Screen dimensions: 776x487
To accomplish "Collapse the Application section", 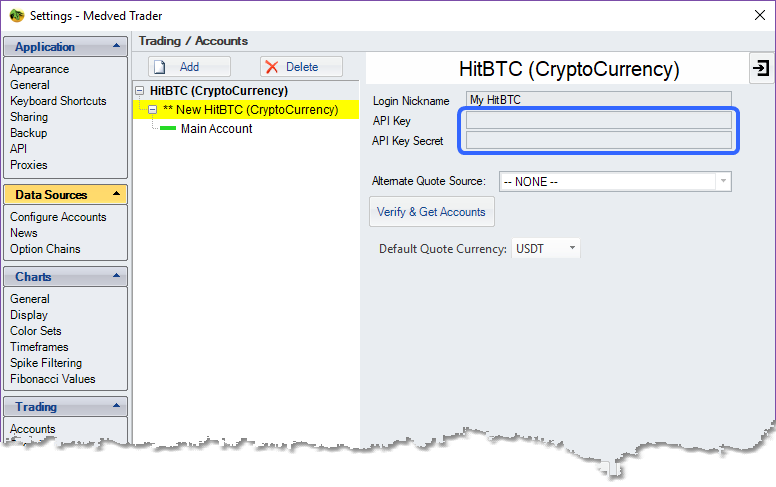I will point(116,46).
